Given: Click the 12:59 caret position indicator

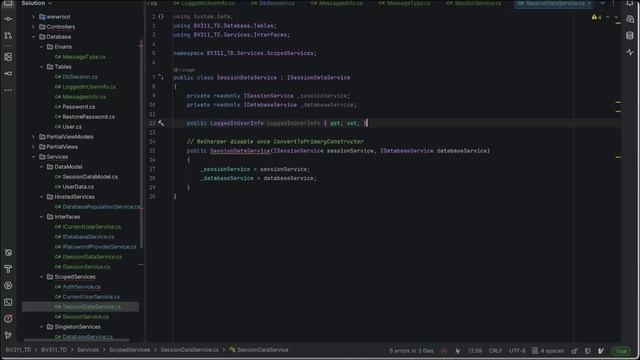Looking at the screenshot, I should coord(475,351).
